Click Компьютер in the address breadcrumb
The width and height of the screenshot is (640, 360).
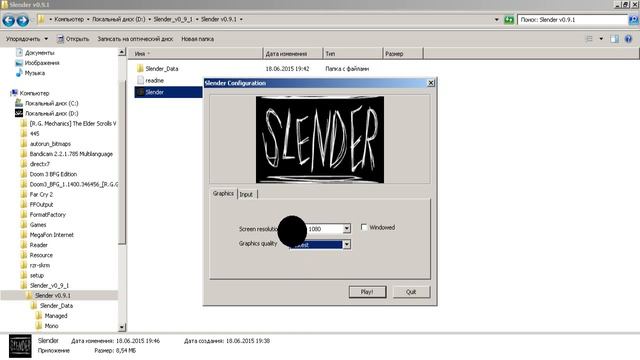69,19
